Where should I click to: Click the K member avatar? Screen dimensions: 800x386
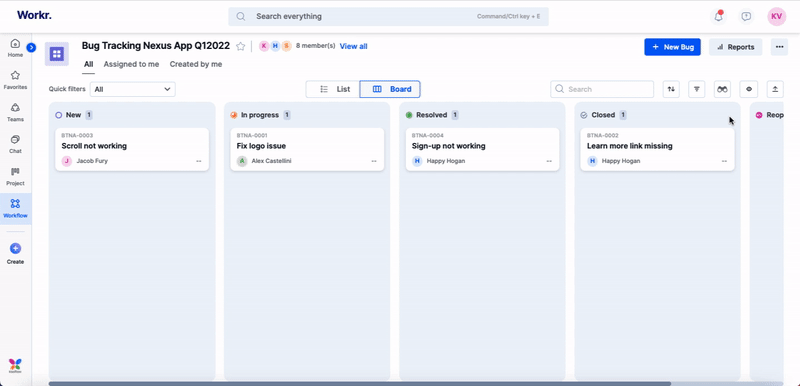(264, 46)
